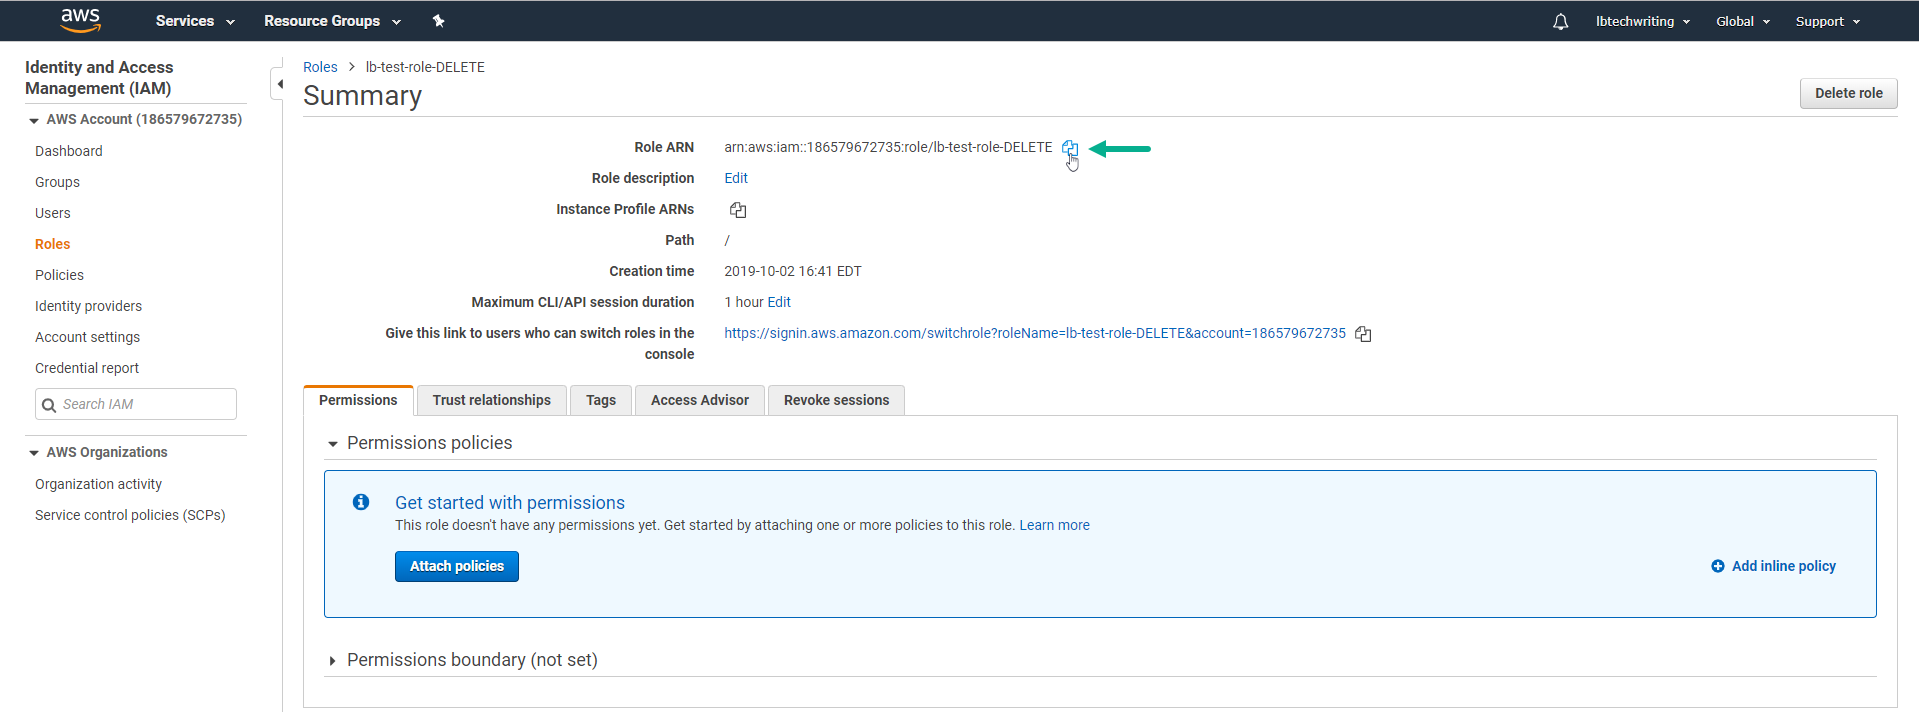Open the switchrole signin URL link
The height and width of the screenshot is (712, 1919).
1035,333
